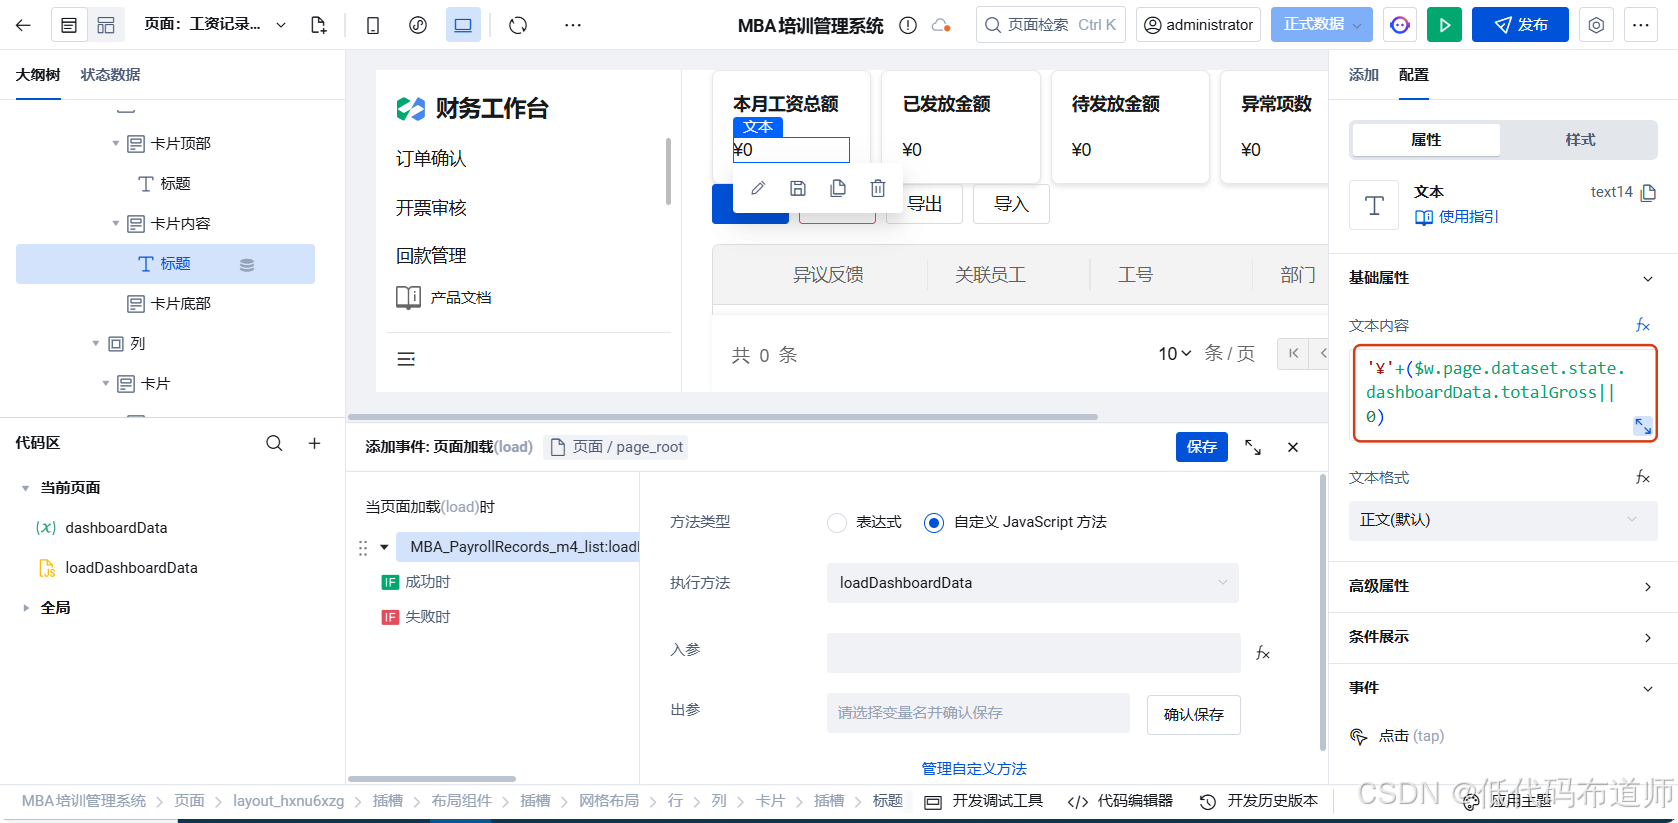Change the 10 条/页 page size dropdown
The width and height of the screenshot is (1678, 823).
[1175, 353]
